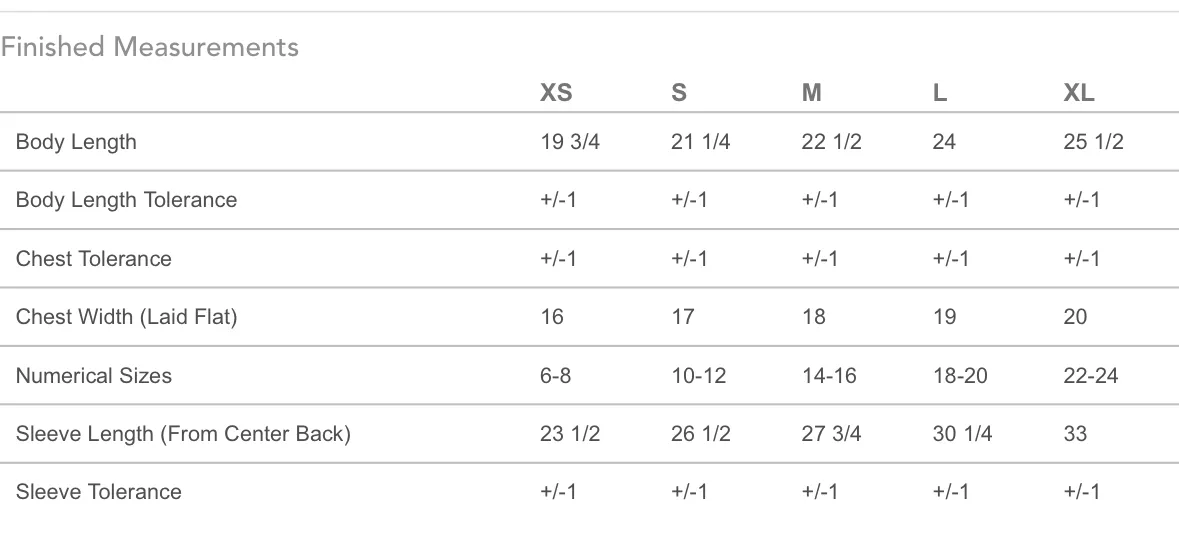
Task: Select the S size column header
Action: 678,92
